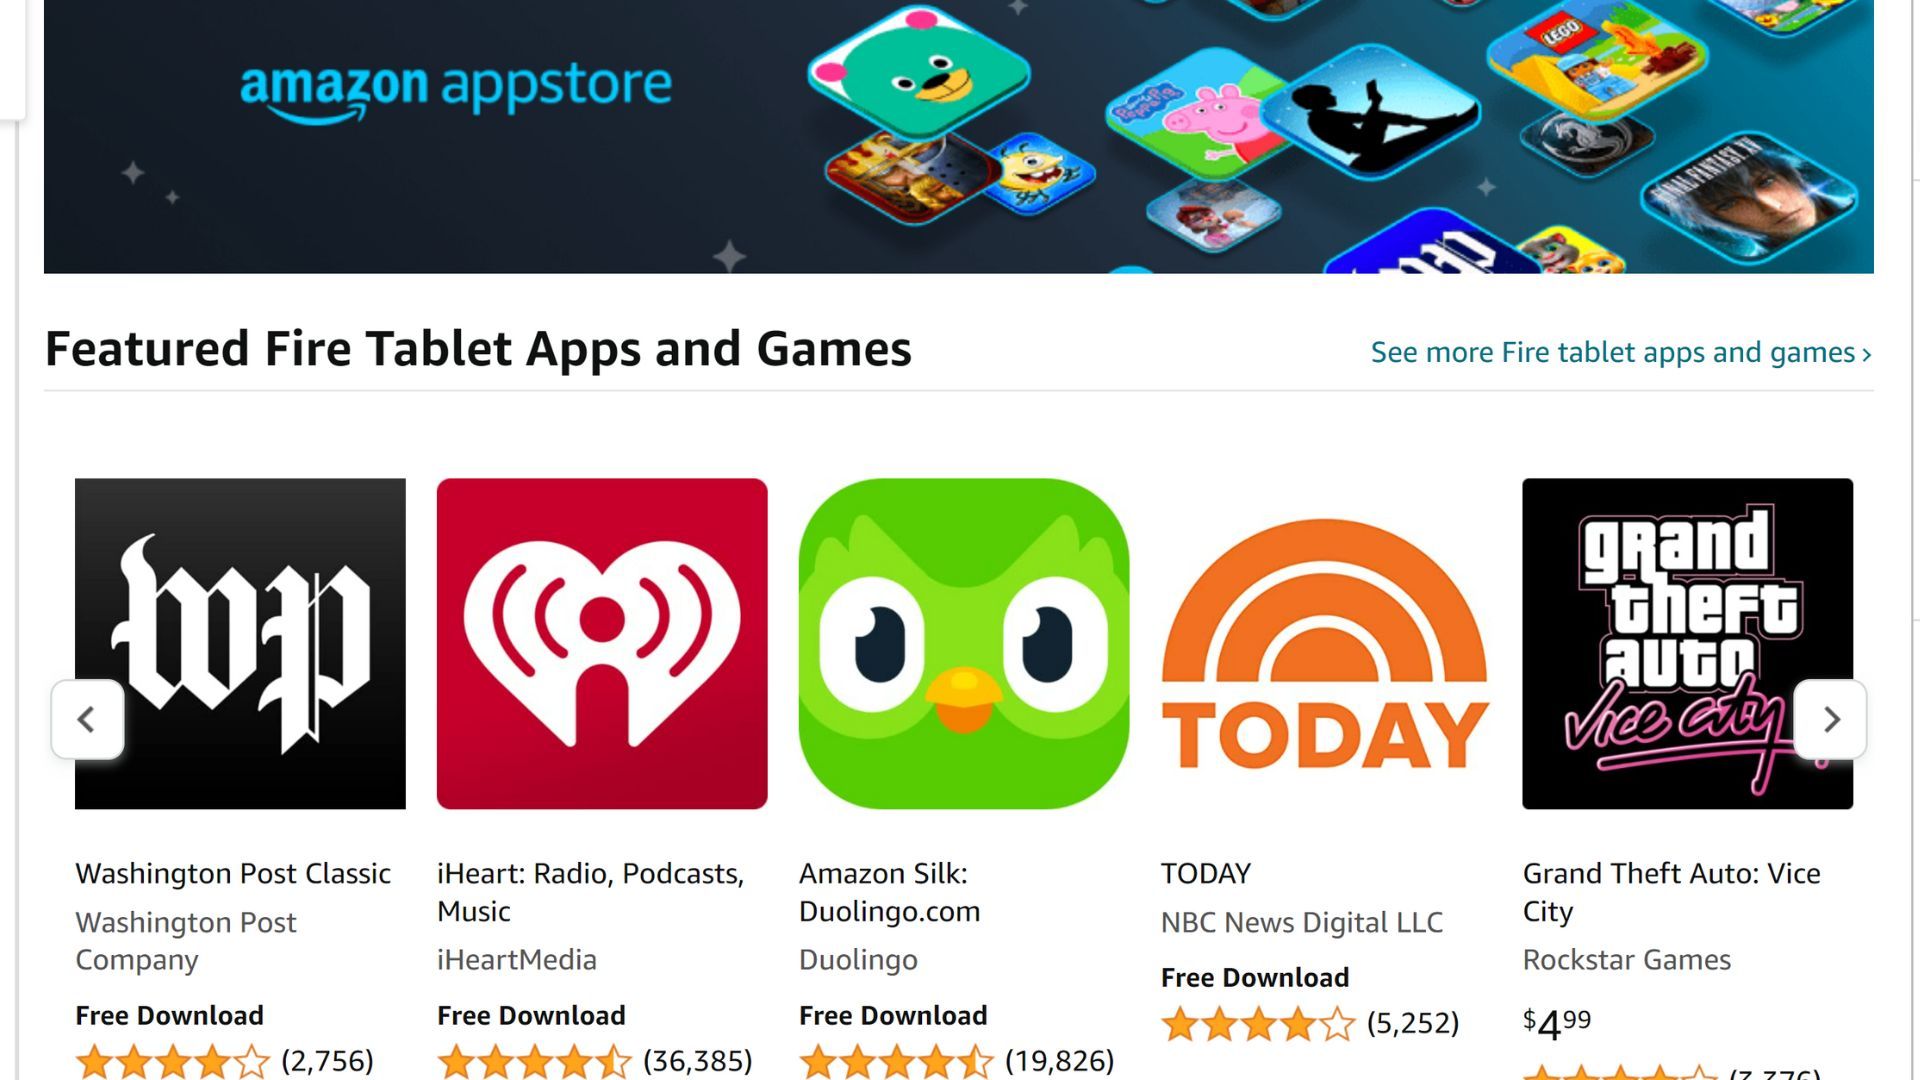Click the Final Fantasy tile in banner
Image resolution: width=1920 pixels, height=1080 pixels.
tap(1750, 196)
